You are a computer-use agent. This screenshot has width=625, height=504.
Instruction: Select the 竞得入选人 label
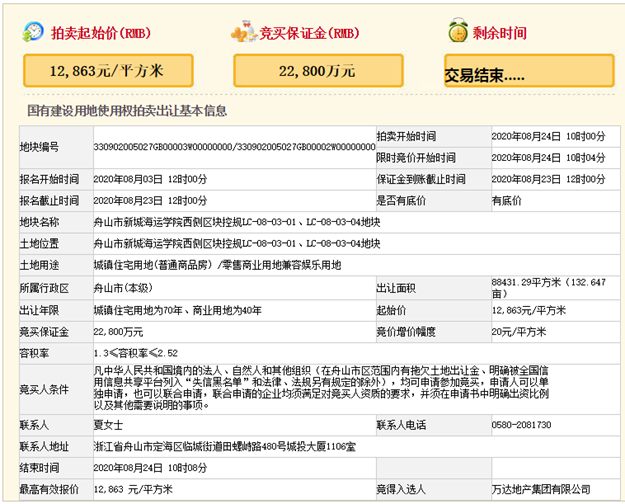(x=401, y=490)
